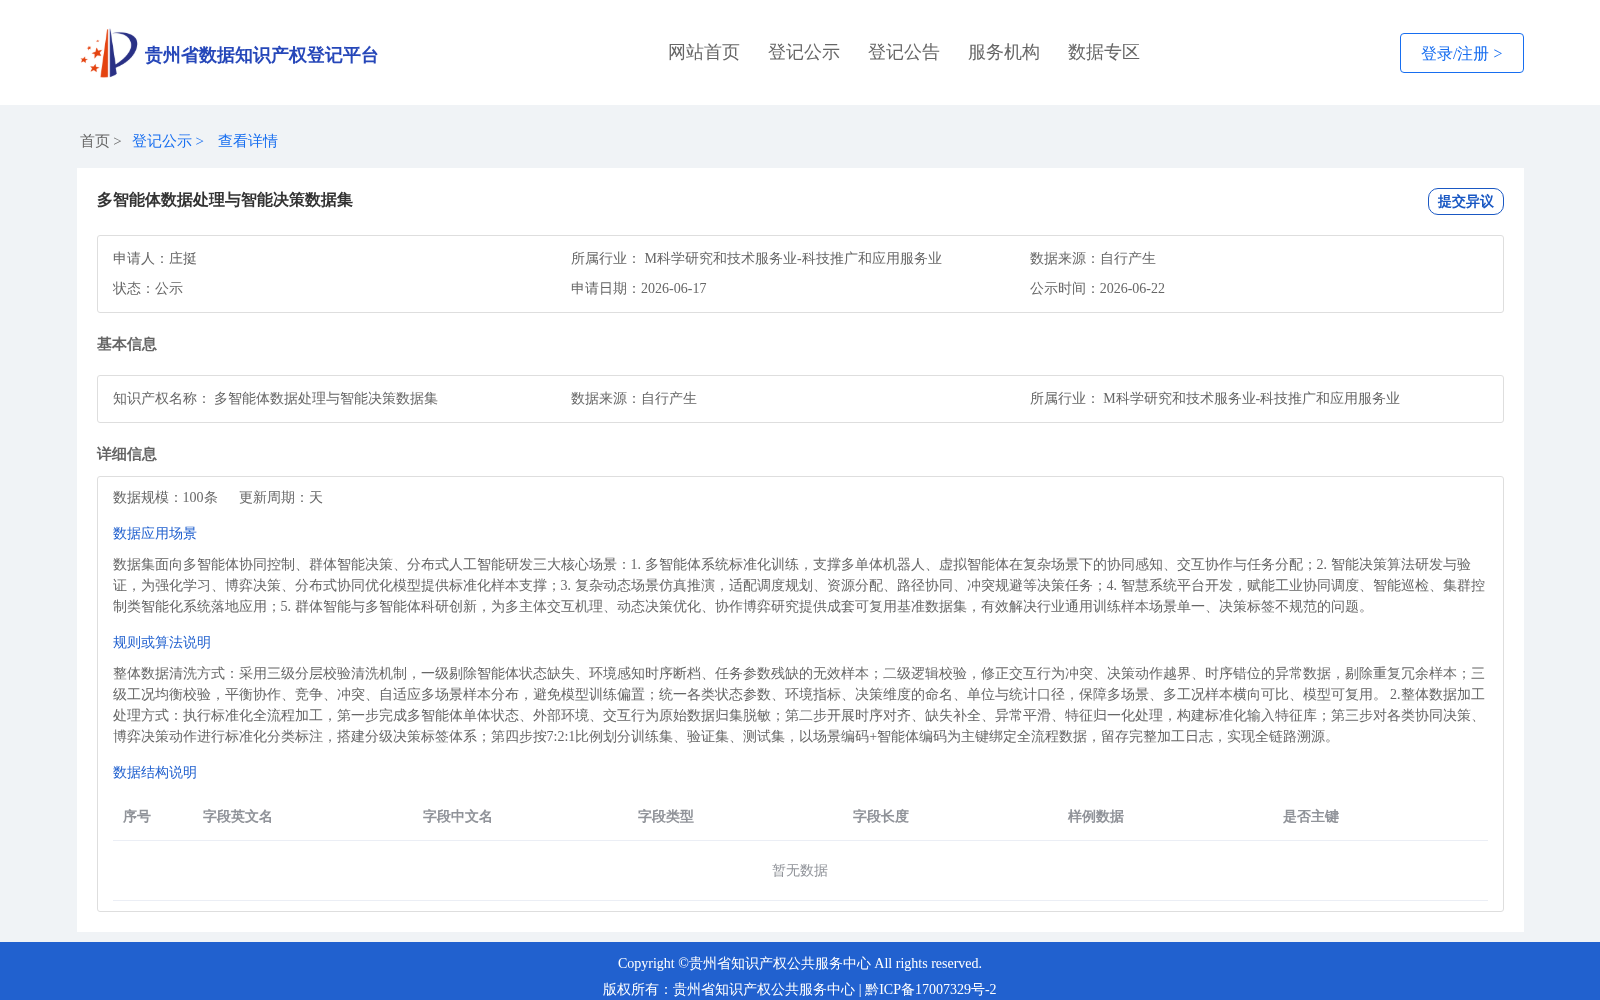Click the Copyright footer line
The height and width of the screenshot is (1000, 1600).
point(800,963)
